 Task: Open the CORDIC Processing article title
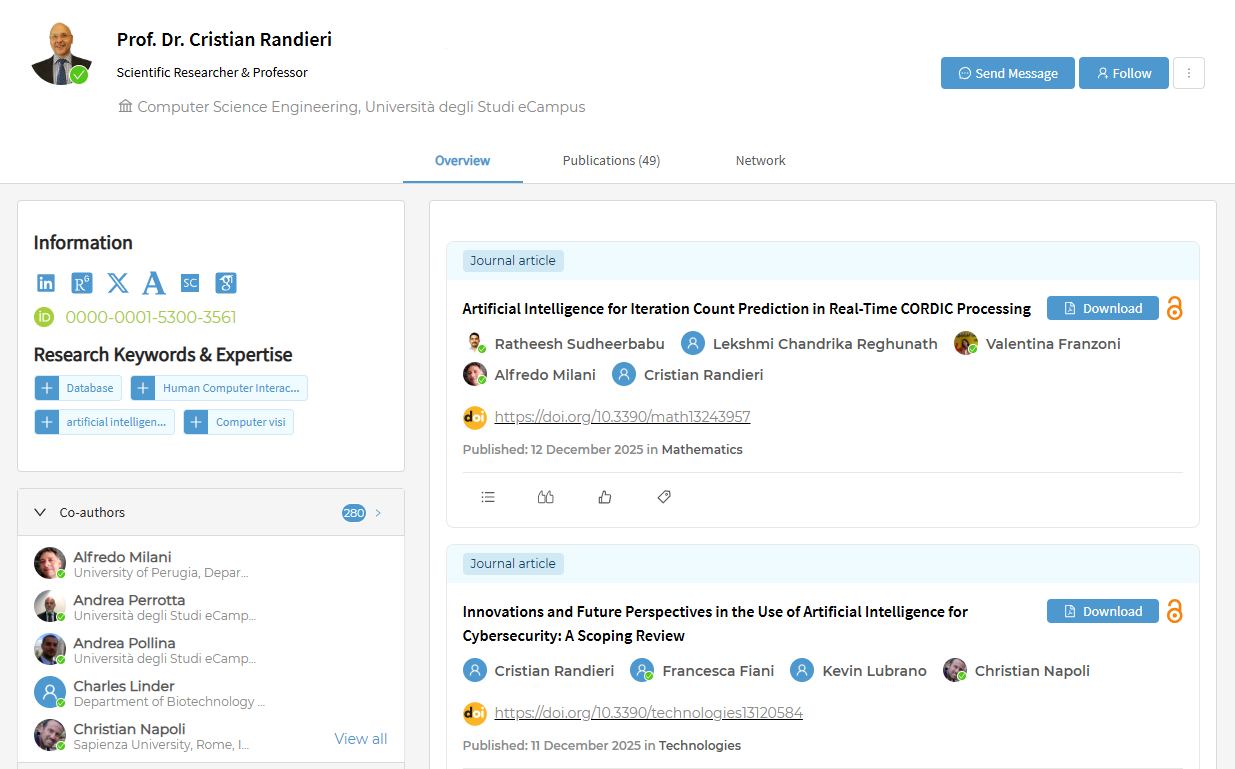point(746,309)
